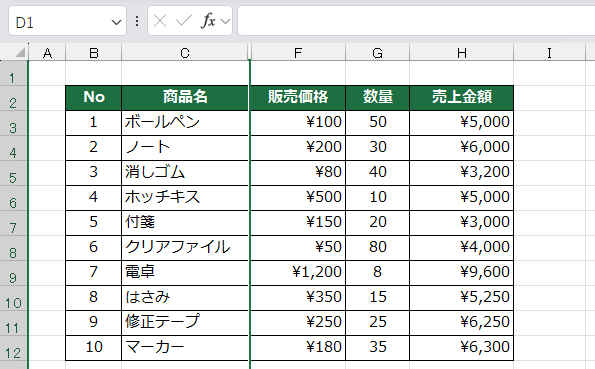The width and height of the screenshot is (595, 369).
Task: Click the quantity cell showing 80
Action: tap(378, 248)
